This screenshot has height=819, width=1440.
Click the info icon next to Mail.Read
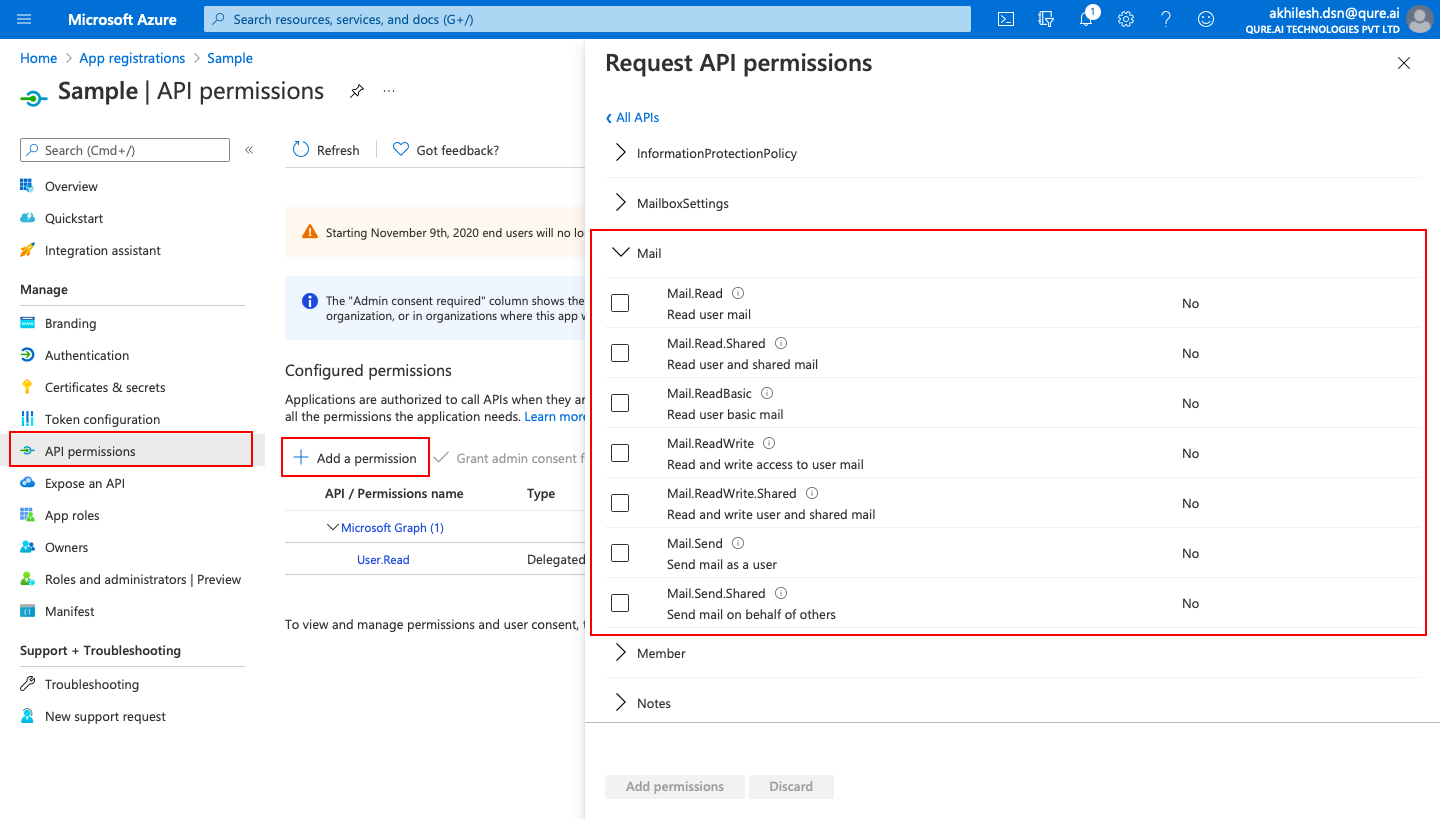click(x=738, y=293)
